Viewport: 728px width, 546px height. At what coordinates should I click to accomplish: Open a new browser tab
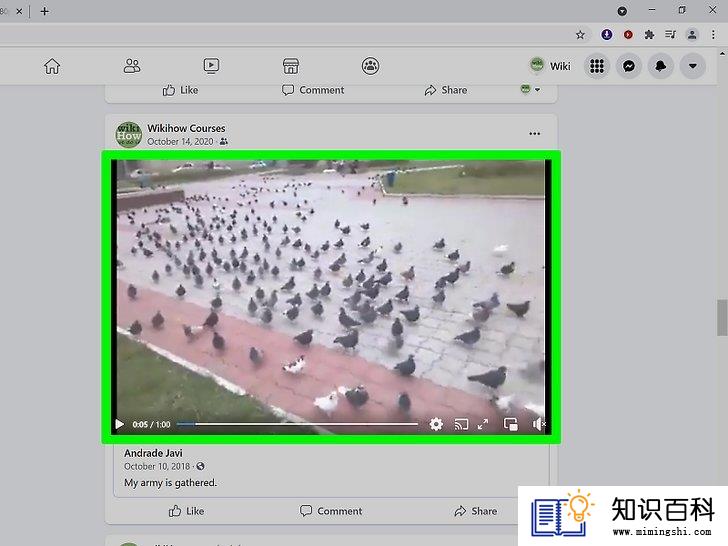coord(45,11)
